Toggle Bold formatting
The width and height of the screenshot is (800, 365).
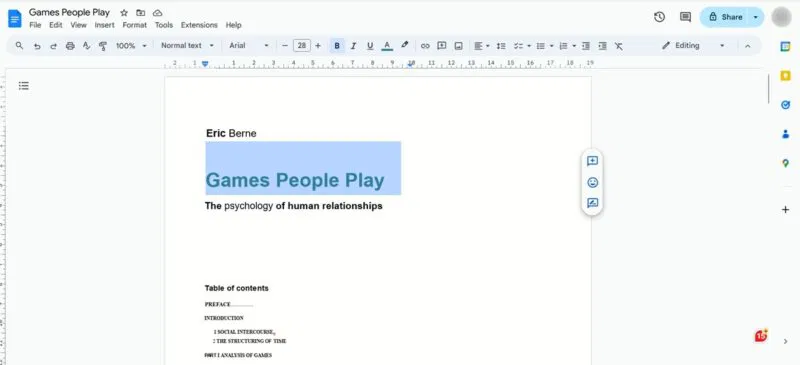point(337,46)
